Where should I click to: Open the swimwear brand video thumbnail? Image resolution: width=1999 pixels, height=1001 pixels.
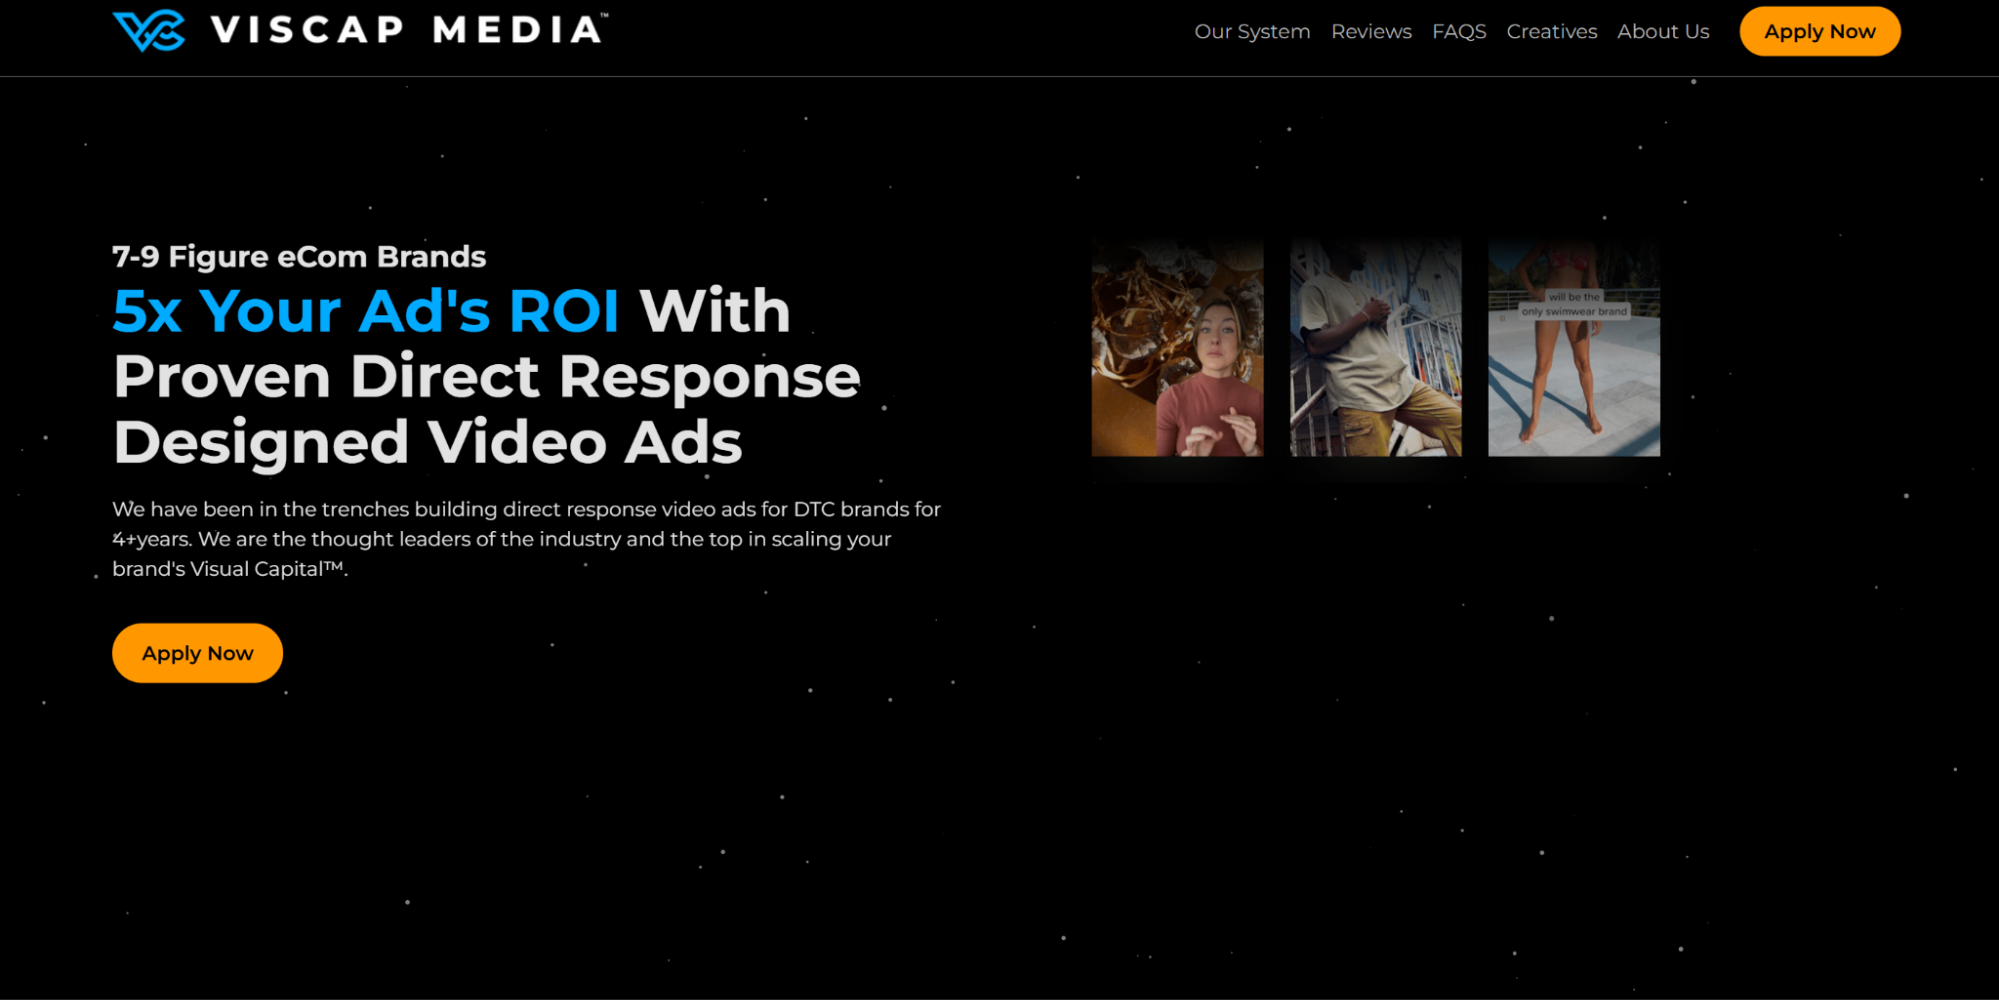coord(1574,347)
